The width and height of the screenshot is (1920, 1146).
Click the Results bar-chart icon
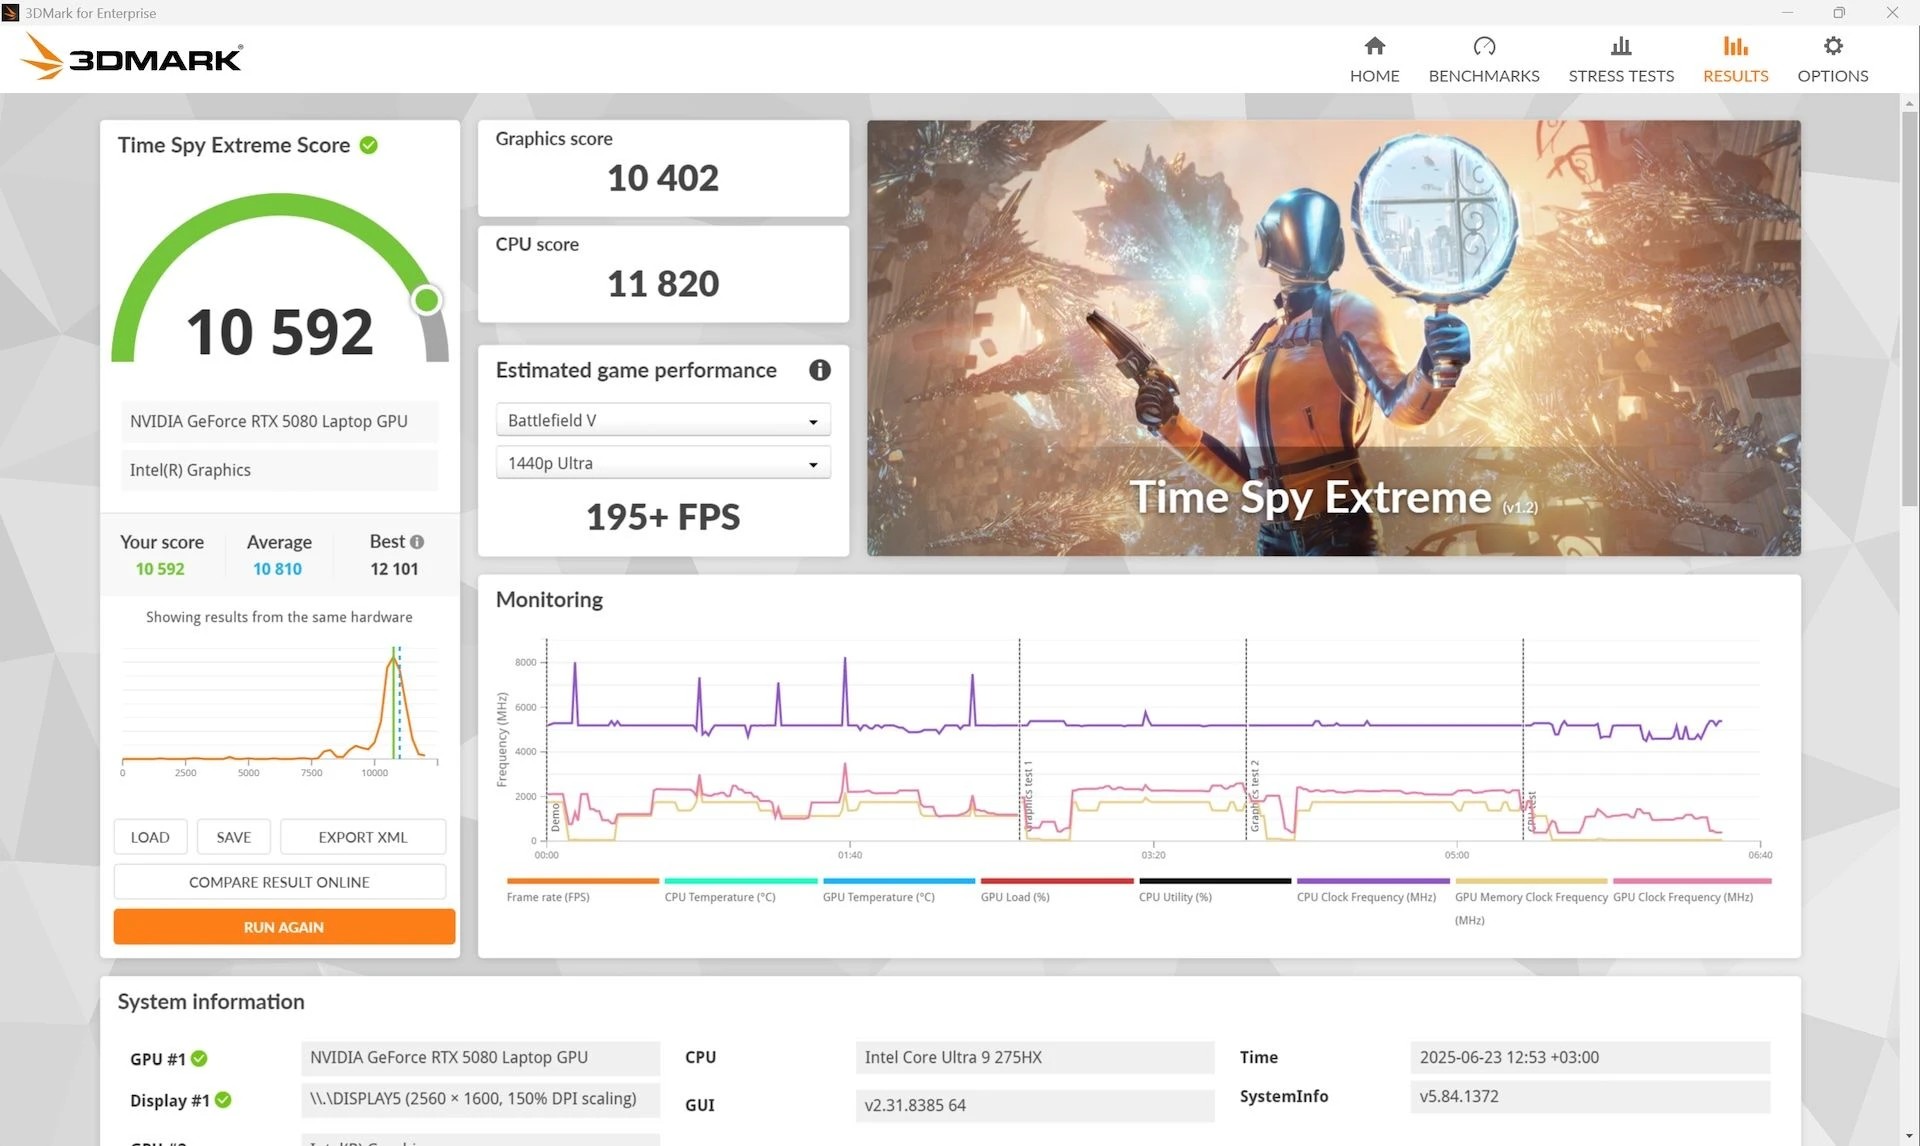pyautogui.click(x=1735, y=46)
